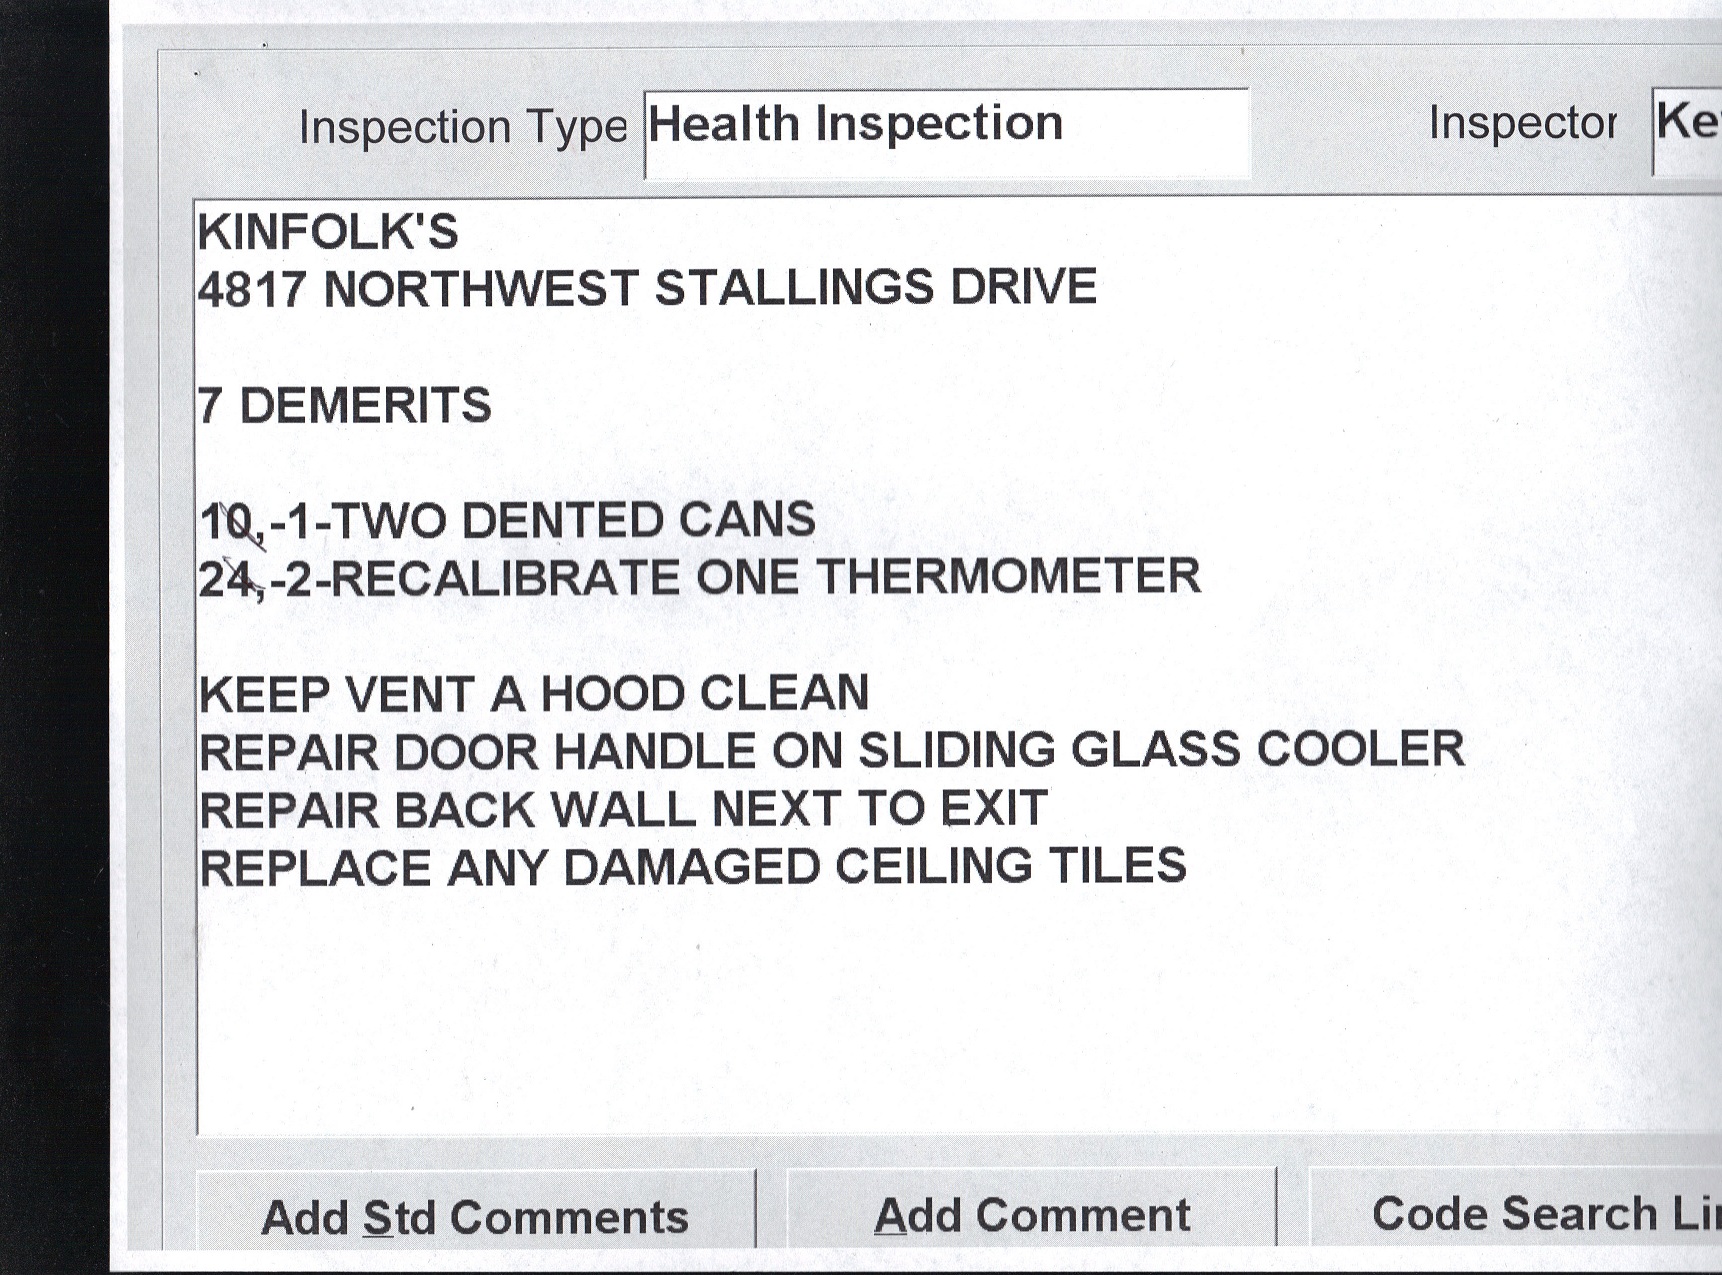Click the REPLACE ANY DAMAGED CEILING TILES line
The height and width of the screenshot is (1275, 1722).
click(x=692, y=867)
